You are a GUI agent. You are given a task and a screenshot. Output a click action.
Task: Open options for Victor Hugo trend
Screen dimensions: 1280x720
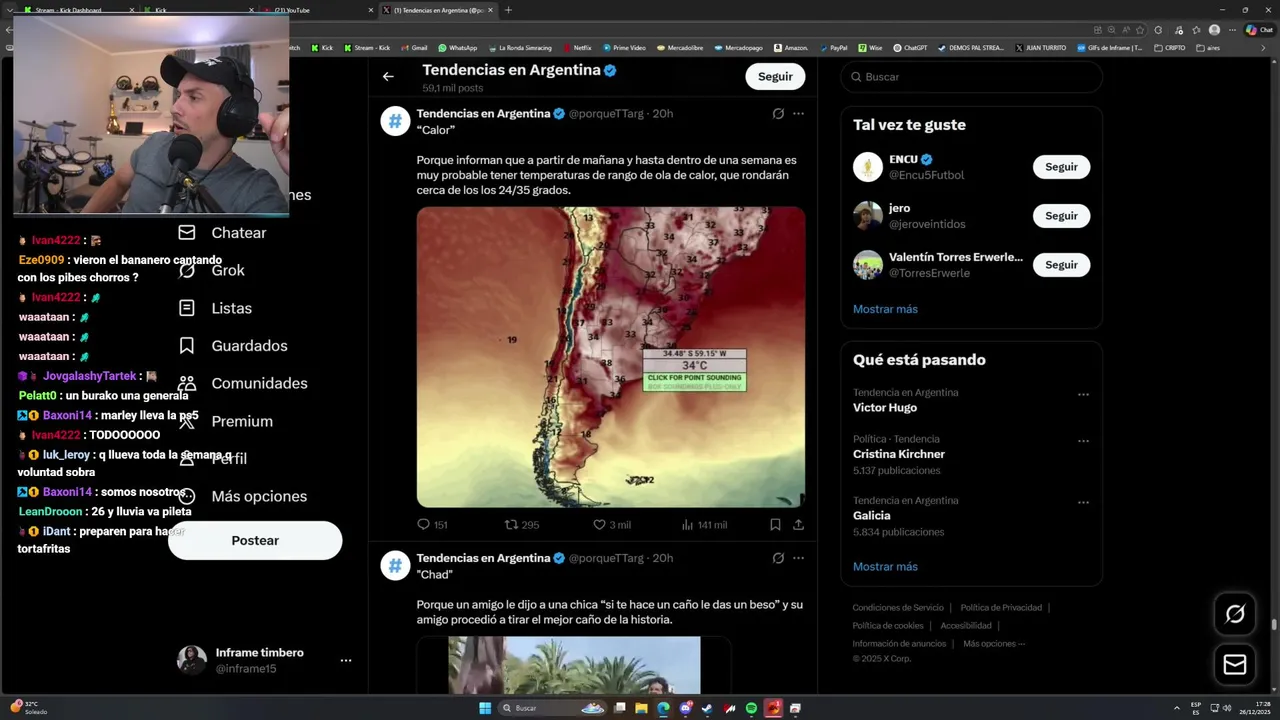tap(1083, 395)
